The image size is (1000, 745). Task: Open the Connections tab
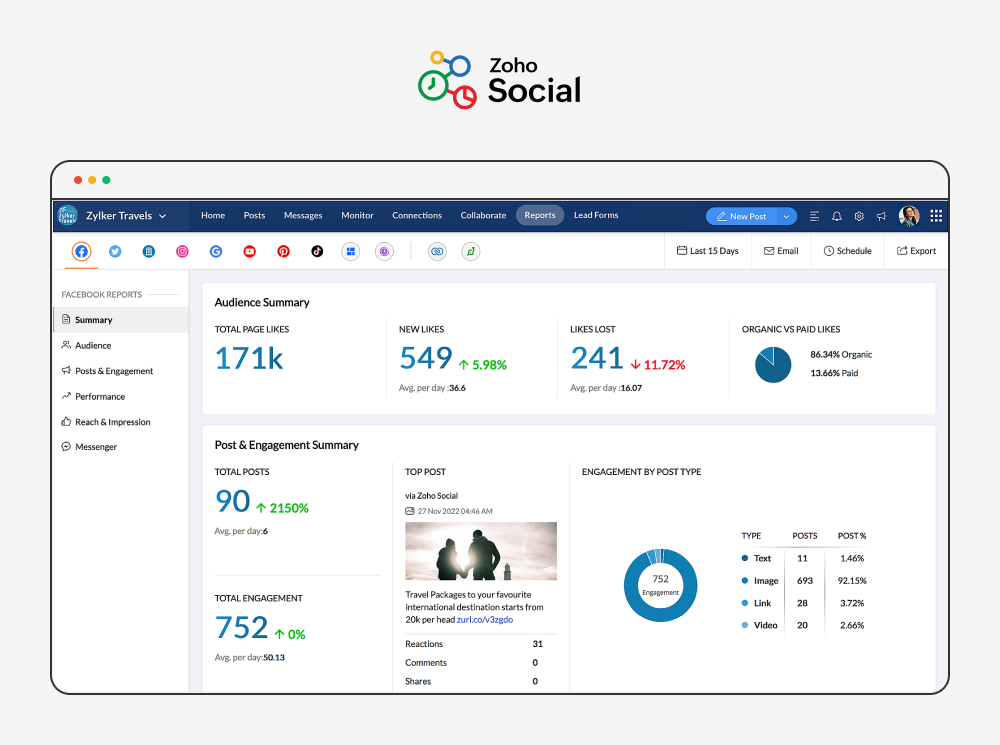(x=417, y=216)
